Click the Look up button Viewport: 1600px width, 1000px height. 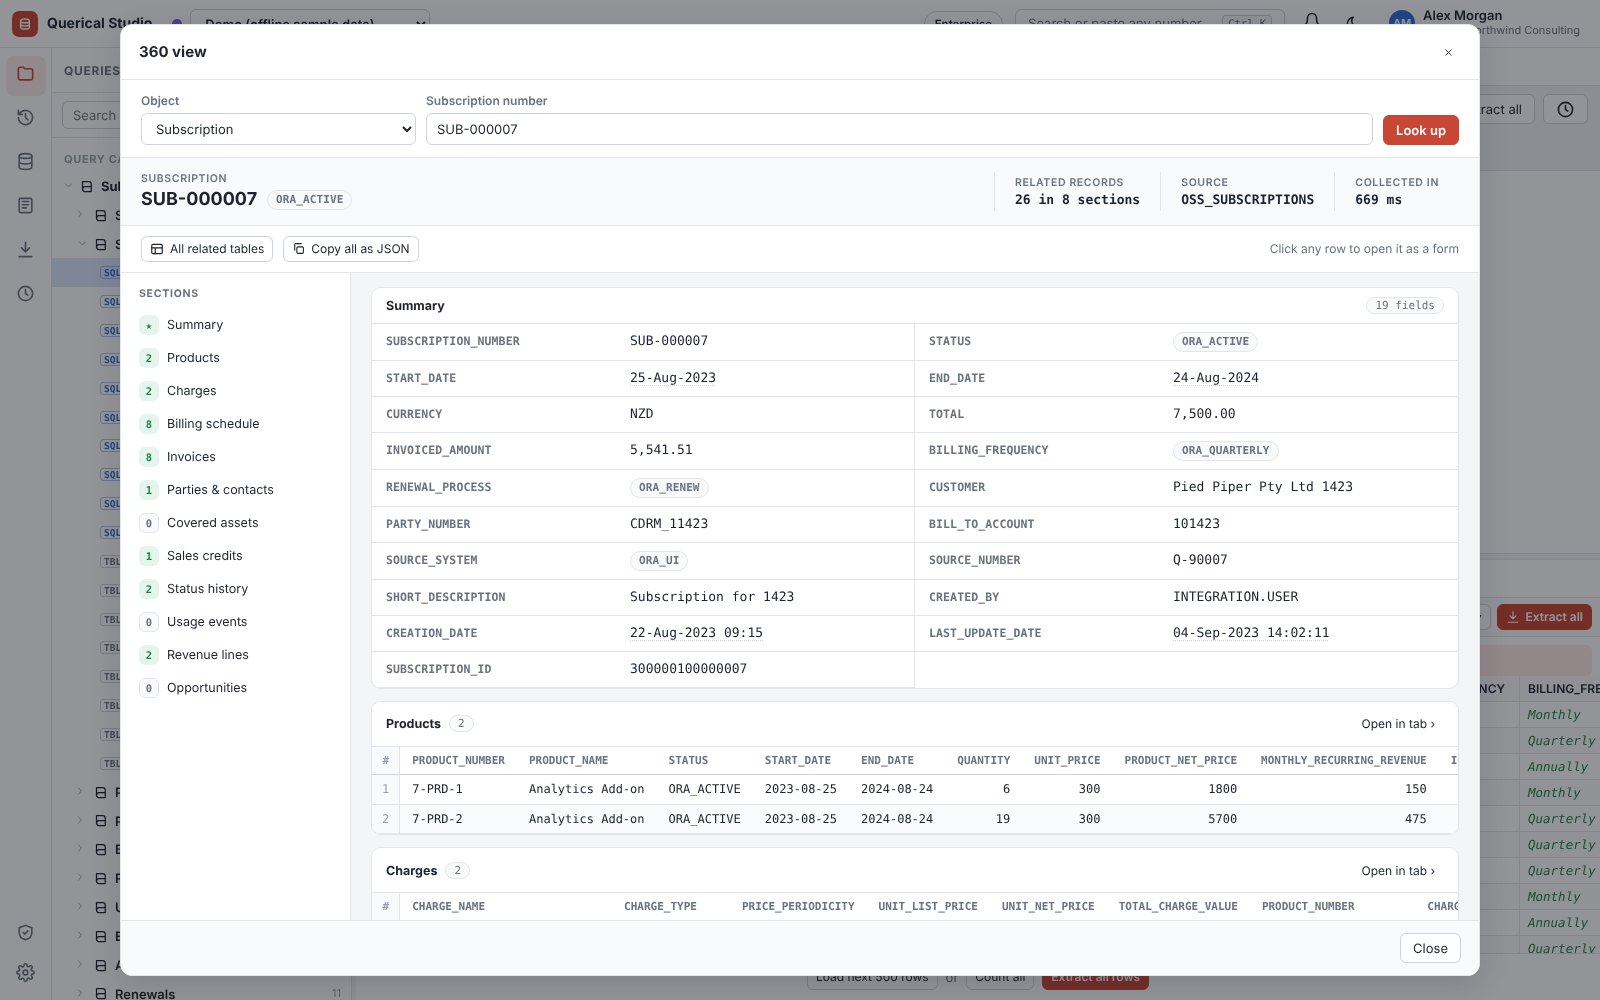[1420, 130]
